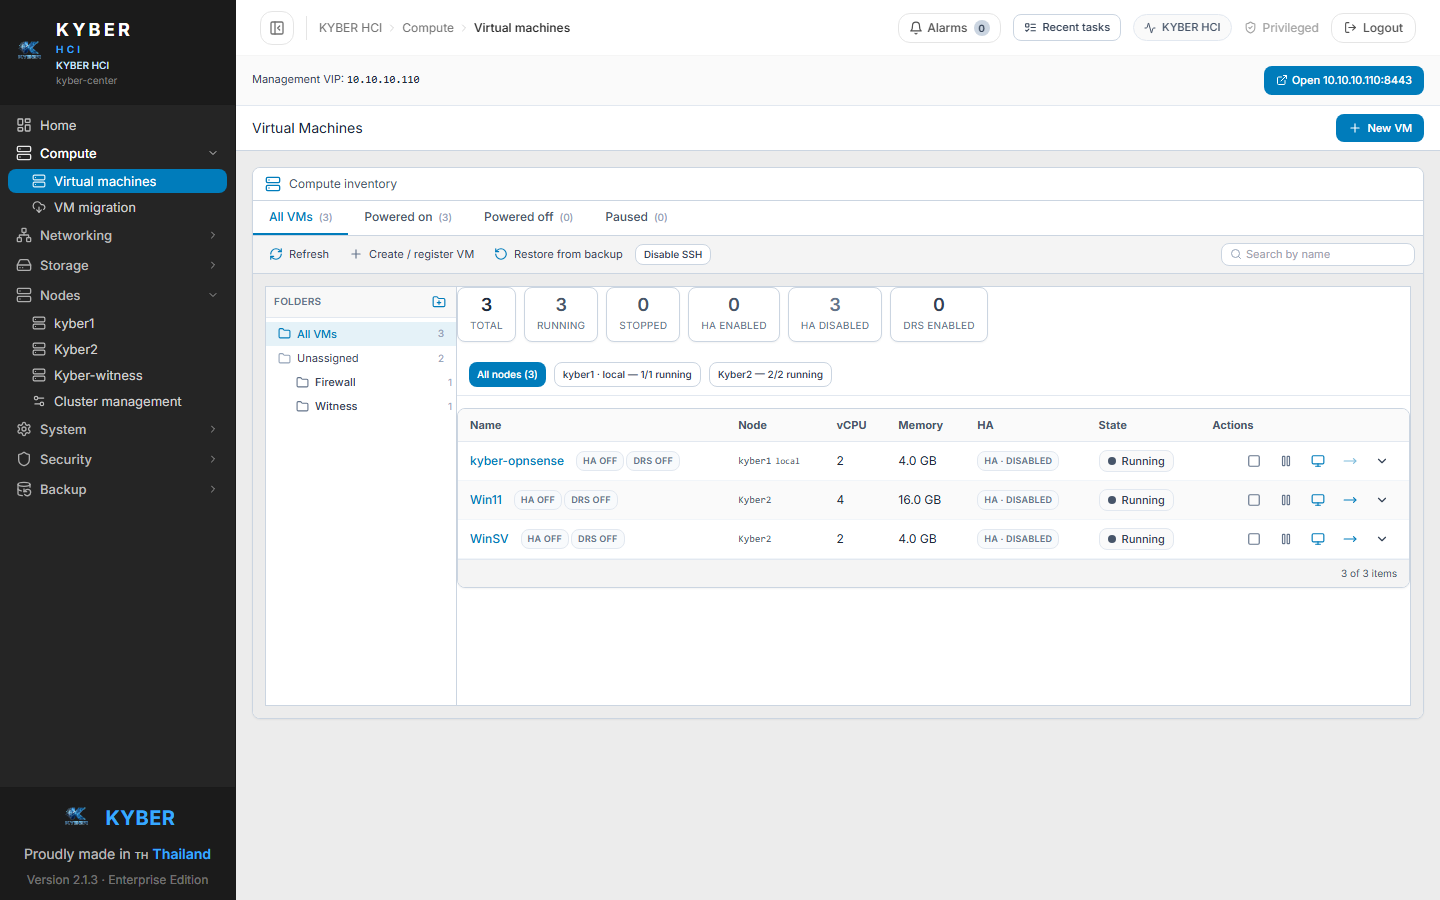
Task: Click Create / register VM
Action: tap(412, 254)
